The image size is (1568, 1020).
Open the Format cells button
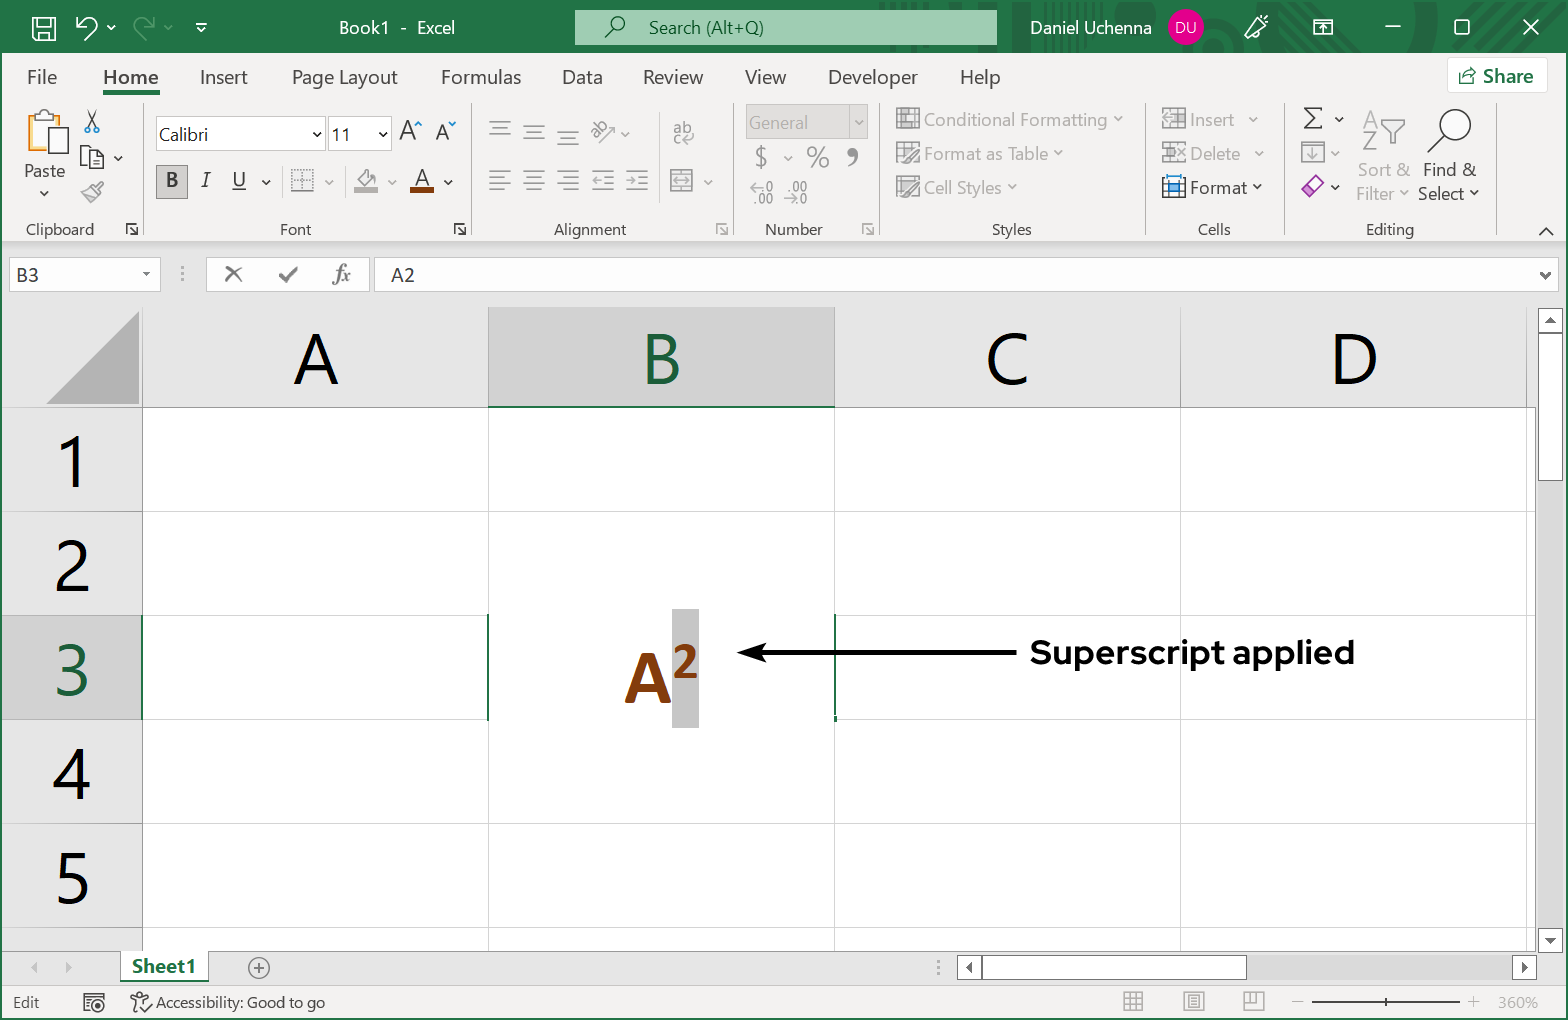(x=1212, y=187)
